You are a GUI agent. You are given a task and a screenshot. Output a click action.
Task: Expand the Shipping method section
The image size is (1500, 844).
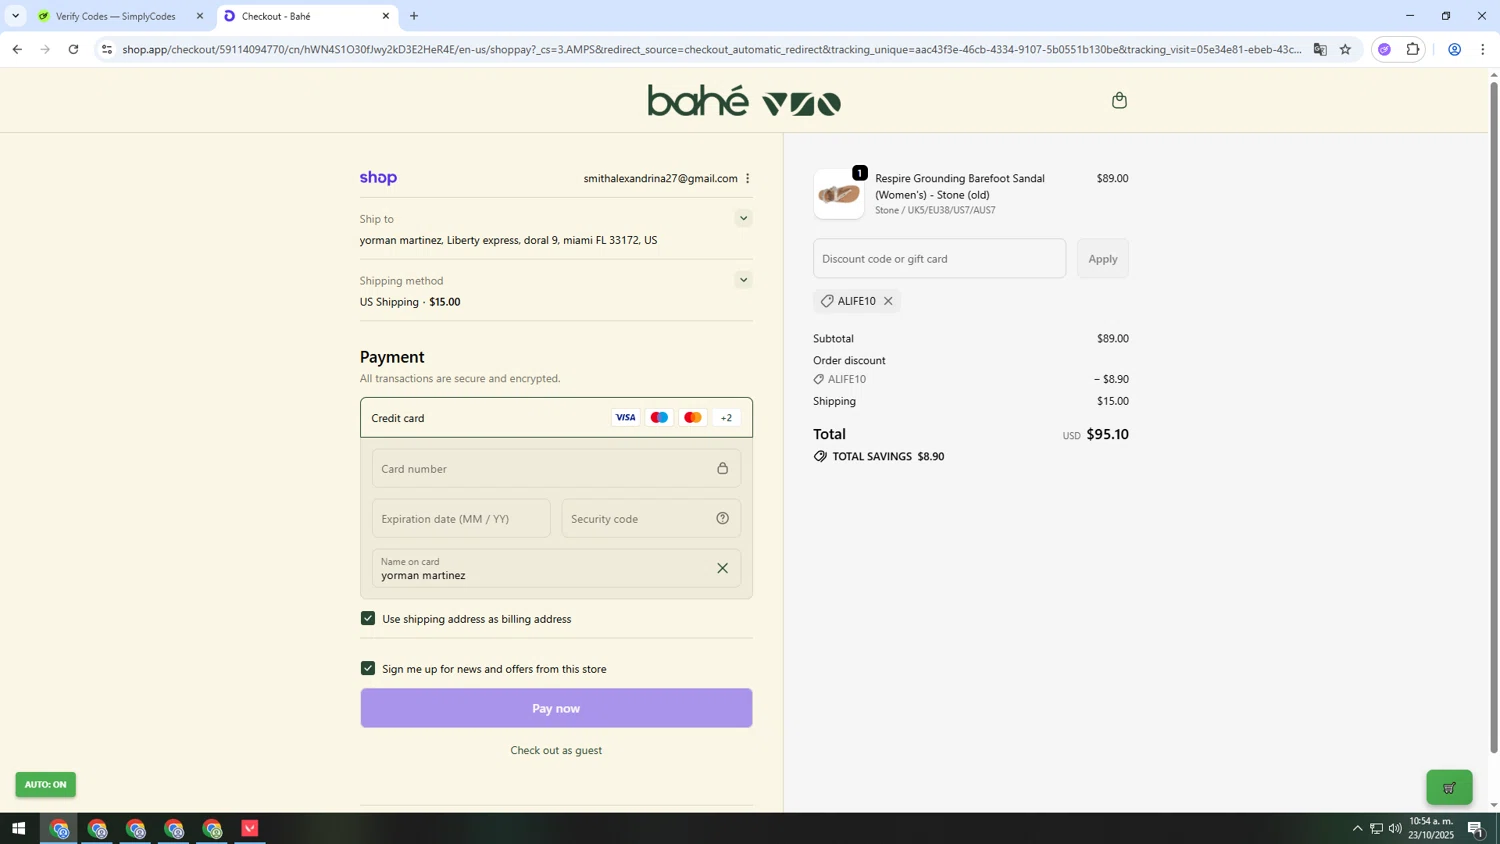[x=742, y=280]
